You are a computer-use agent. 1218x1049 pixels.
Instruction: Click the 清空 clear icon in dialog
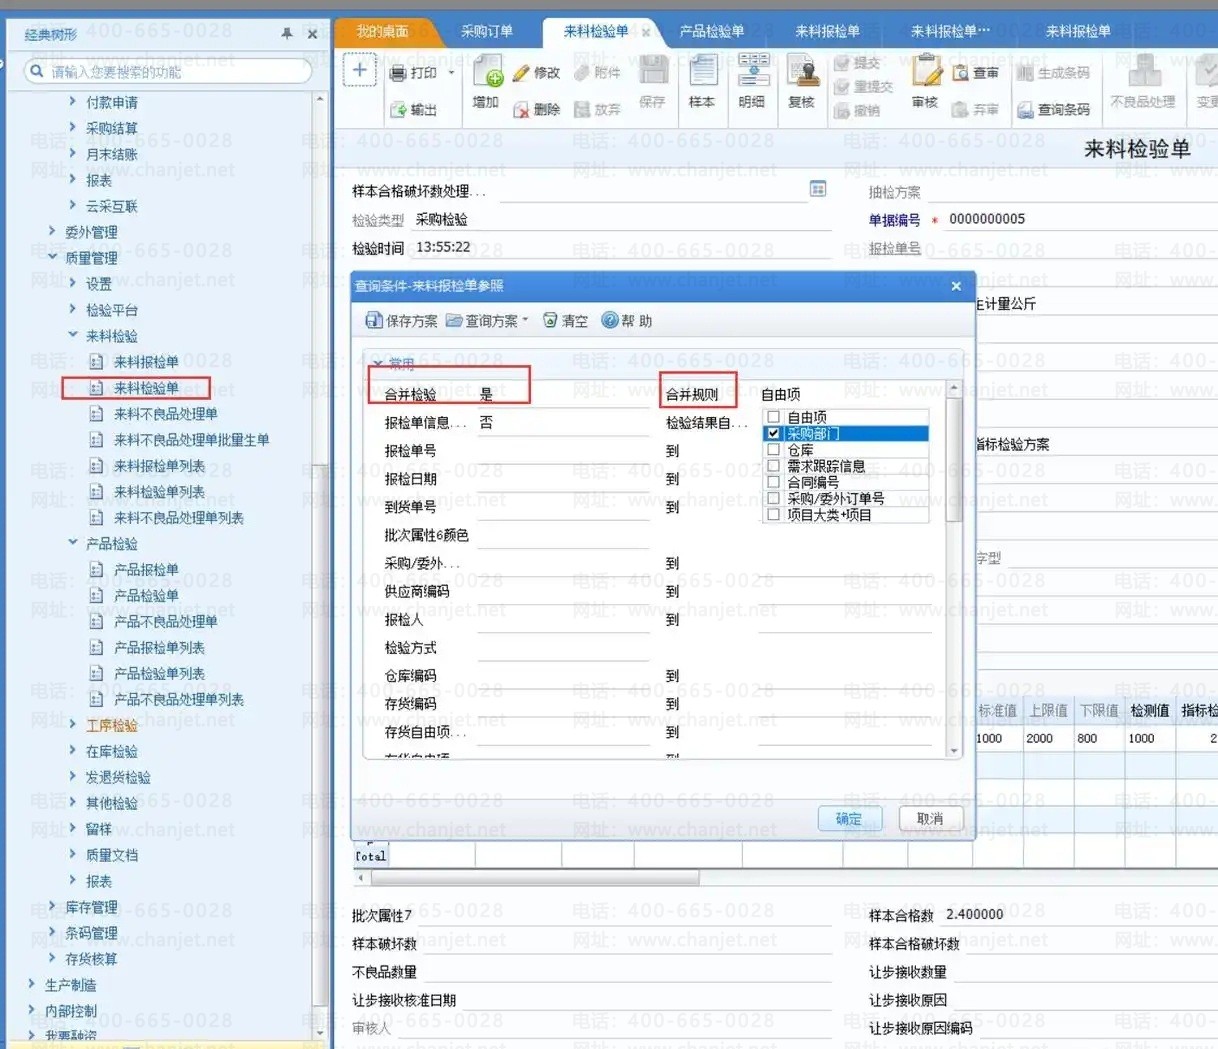550,321
